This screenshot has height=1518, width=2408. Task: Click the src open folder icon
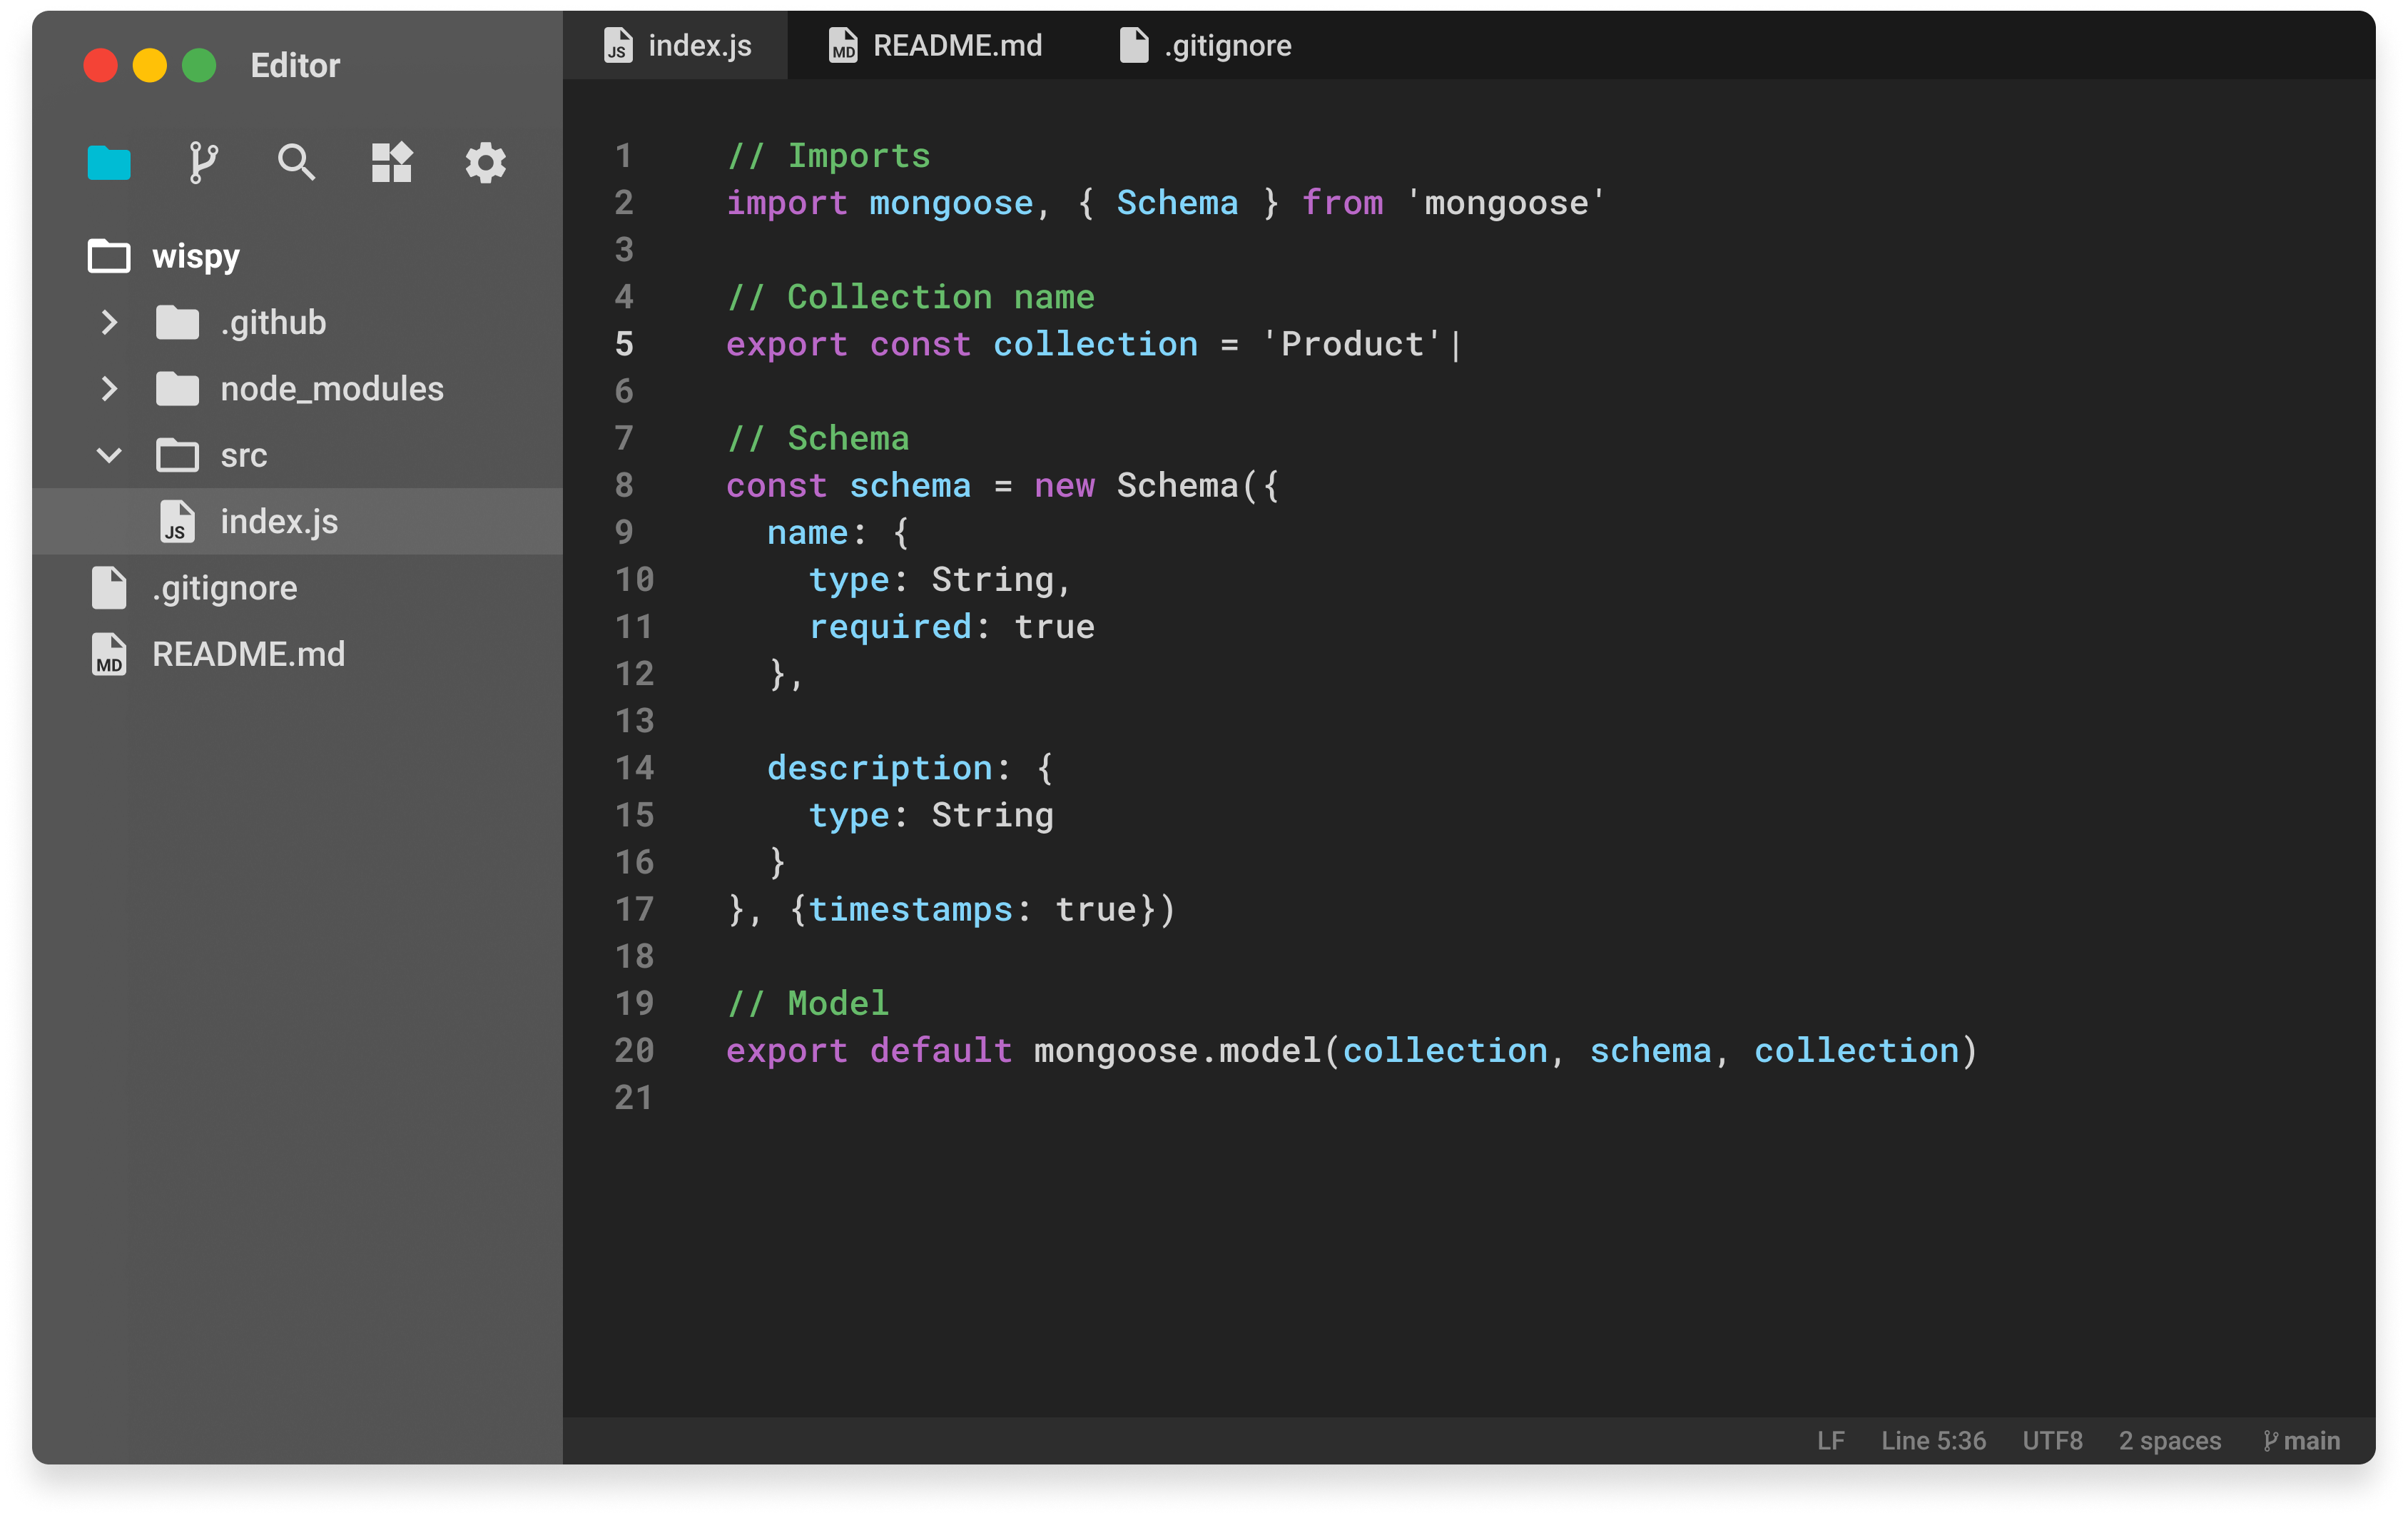coord(178,455)
